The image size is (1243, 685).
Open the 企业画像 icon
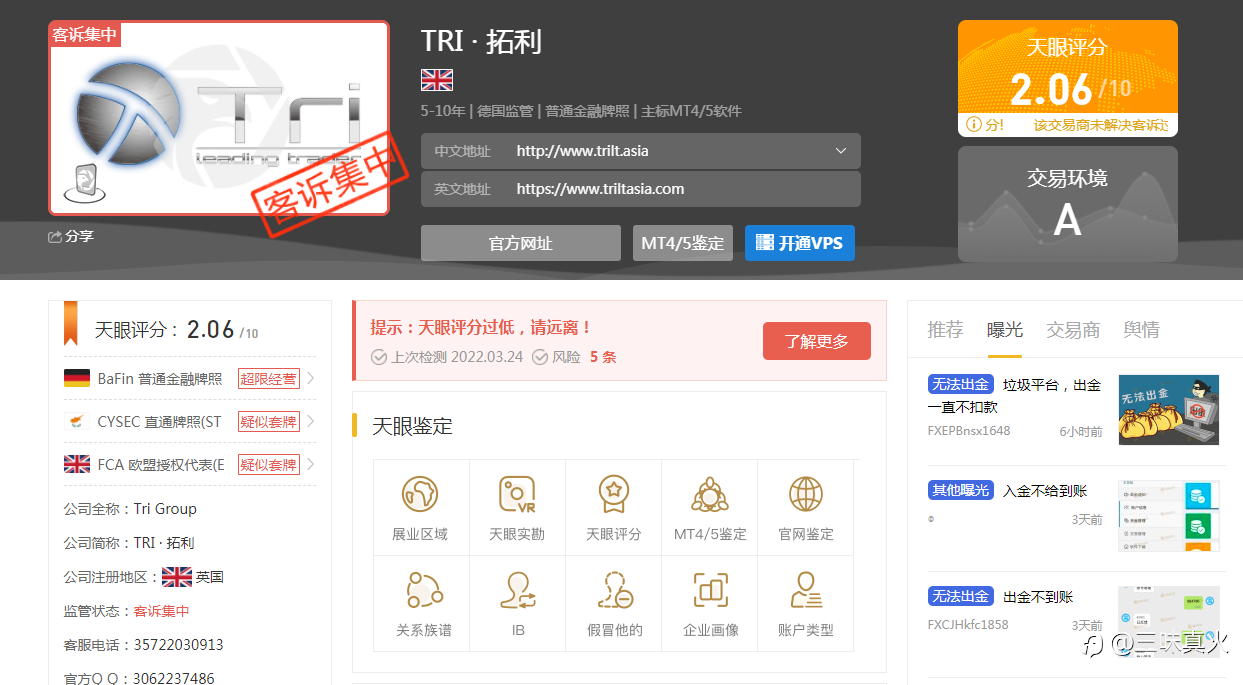point(711,590)
